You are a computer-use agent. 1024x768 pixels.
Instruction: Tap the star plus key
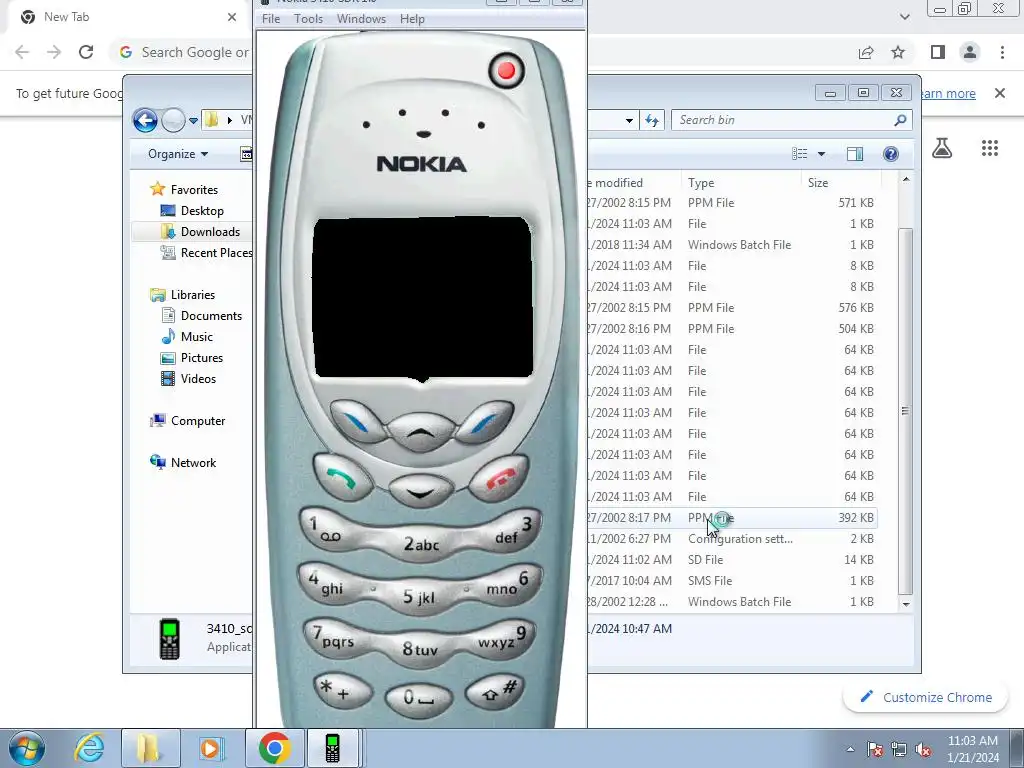pos(343,691)
